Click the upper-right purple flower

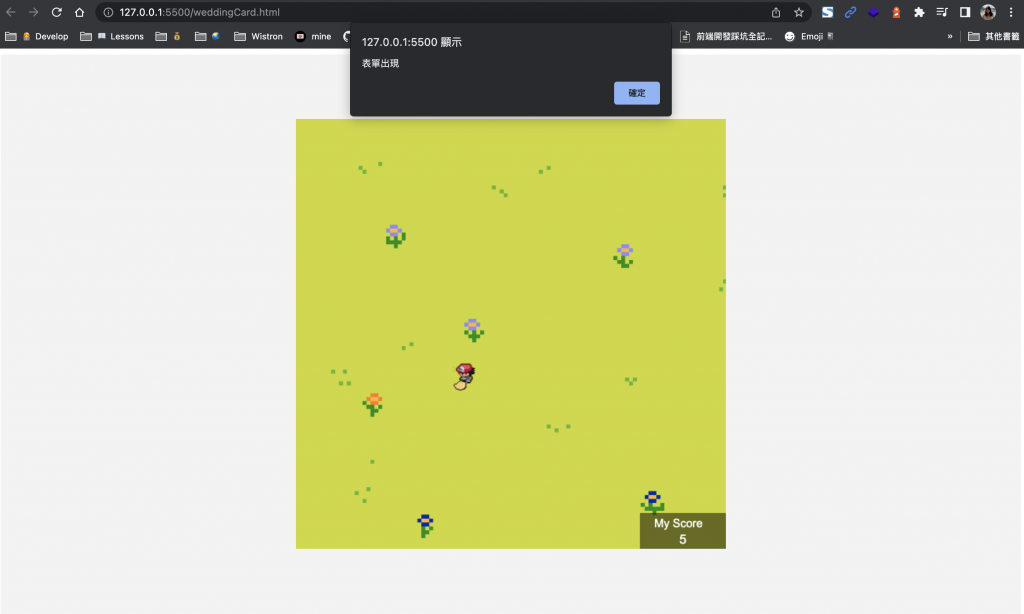[x=624, y=255]
